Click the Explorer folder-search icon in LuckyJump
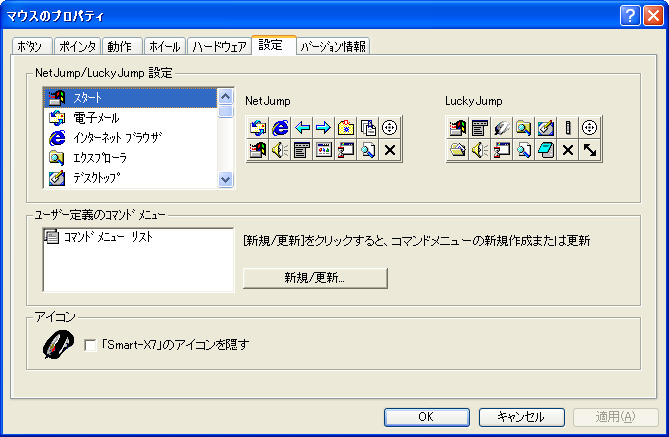Screen dimensions: 669x437 click(x=524, y=127)
